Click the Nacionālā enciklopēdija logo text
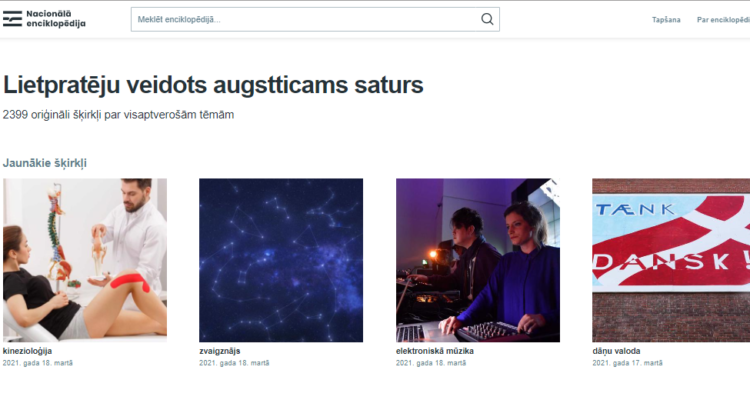750x400 pixels. [x=56, y=19]
